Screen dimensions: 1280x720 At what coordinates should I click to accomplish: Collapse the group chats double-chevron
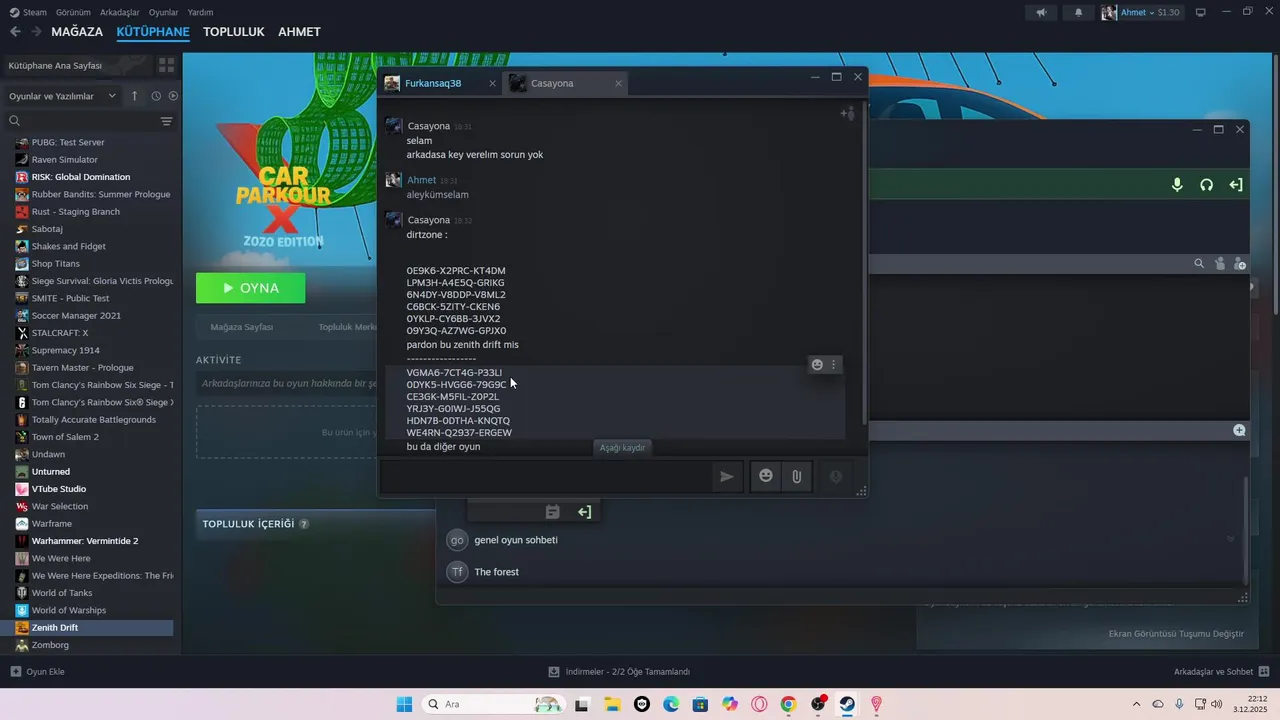1230,539
